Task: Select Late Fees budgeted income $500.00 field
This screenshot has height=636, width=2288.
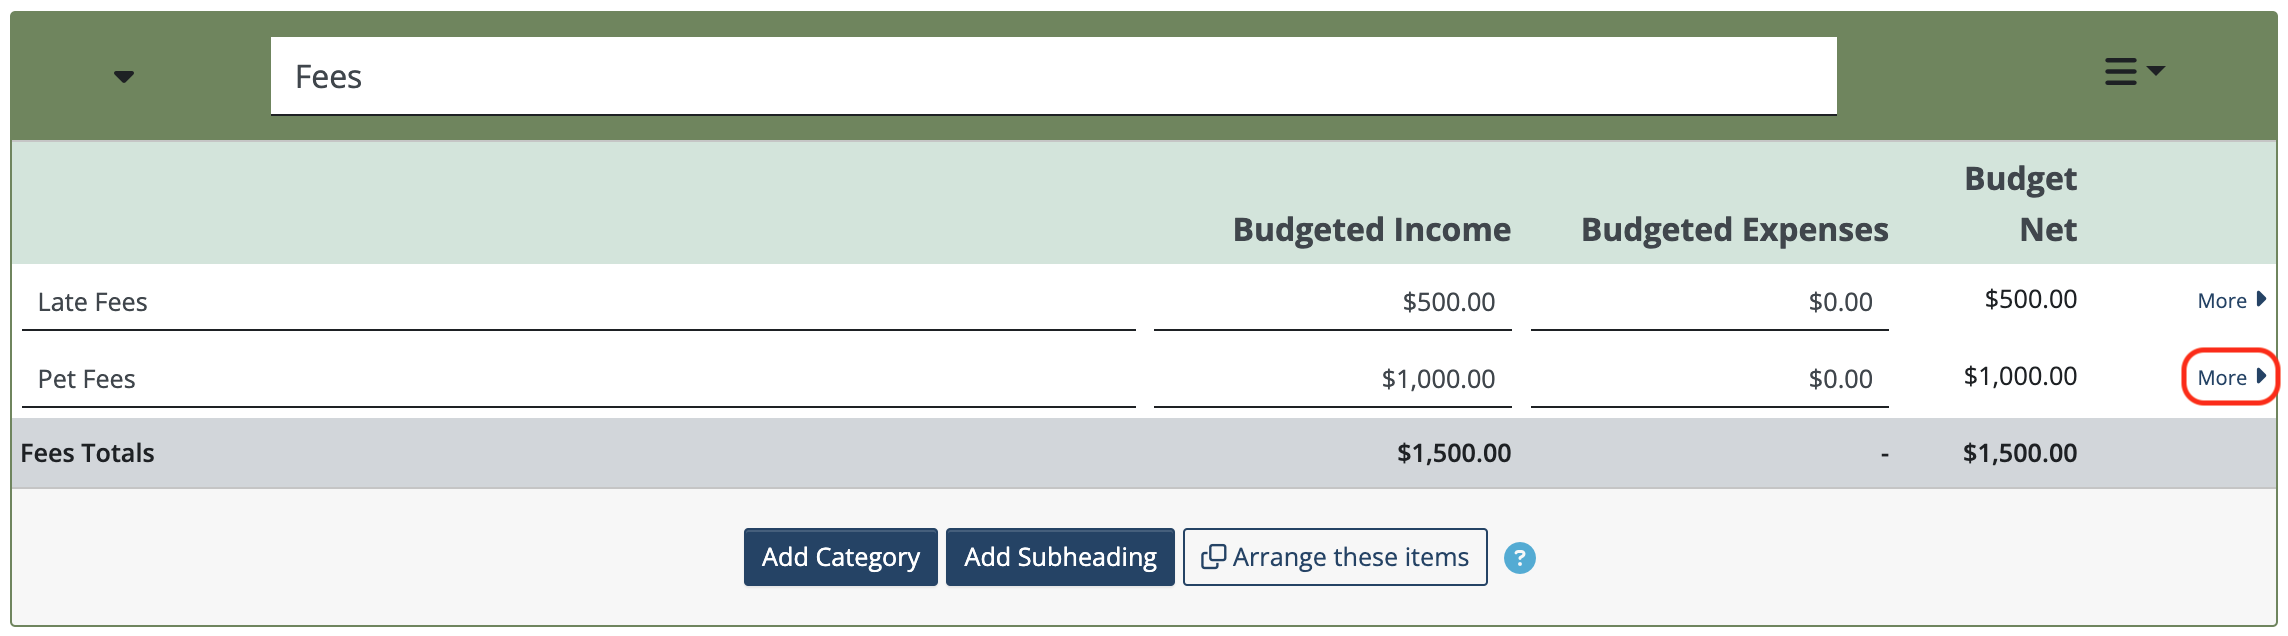Action: 1332,302
